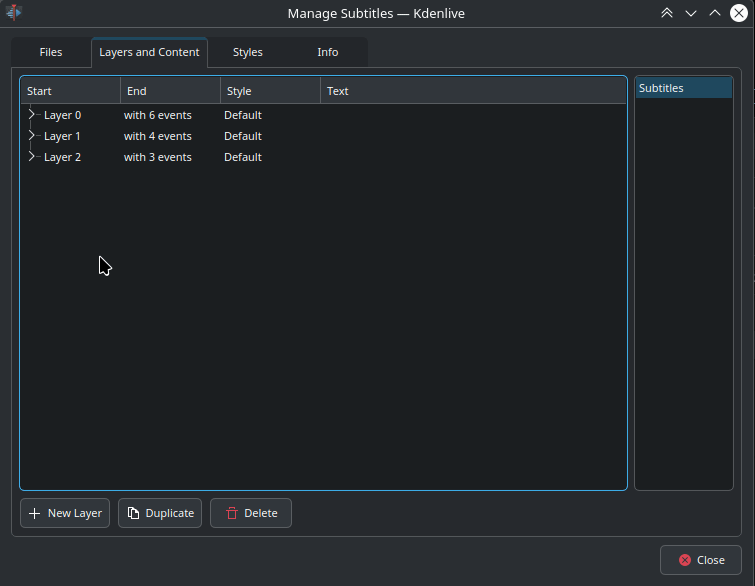Select the Layers and Content tab
The image size is (755, 586).
[149, 52]
